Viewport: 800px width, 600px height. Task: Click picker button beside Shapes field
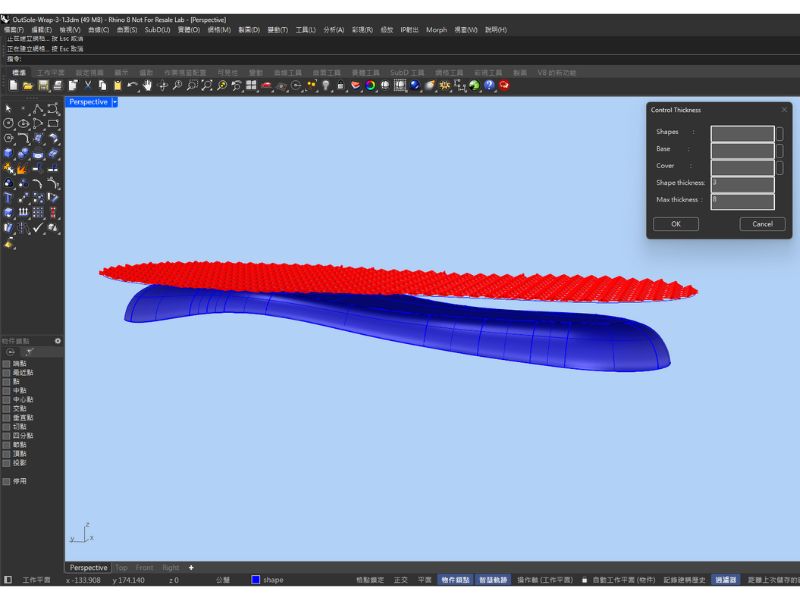point(780,132)
